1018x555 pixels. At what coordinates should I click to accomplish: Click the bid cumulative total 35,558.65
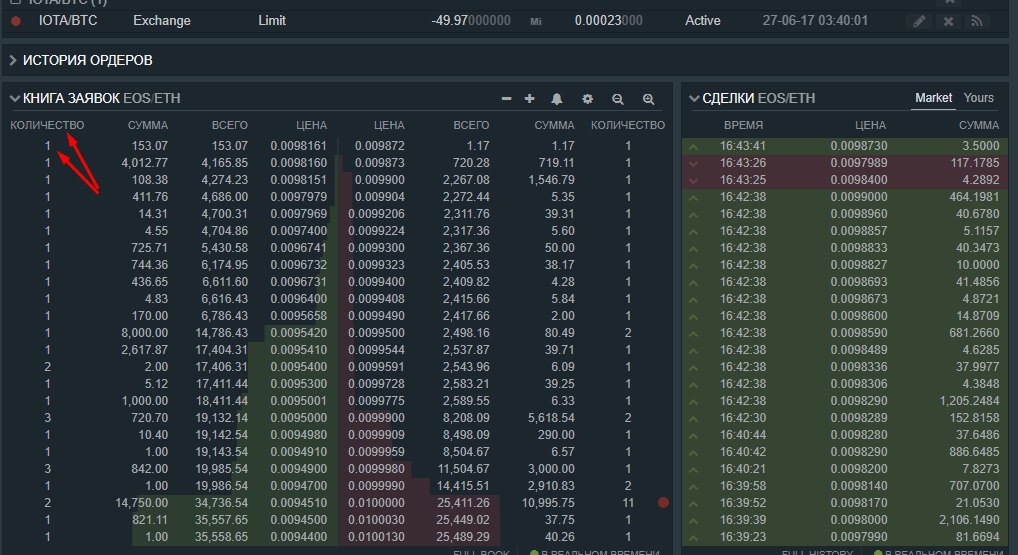(221, 537)
